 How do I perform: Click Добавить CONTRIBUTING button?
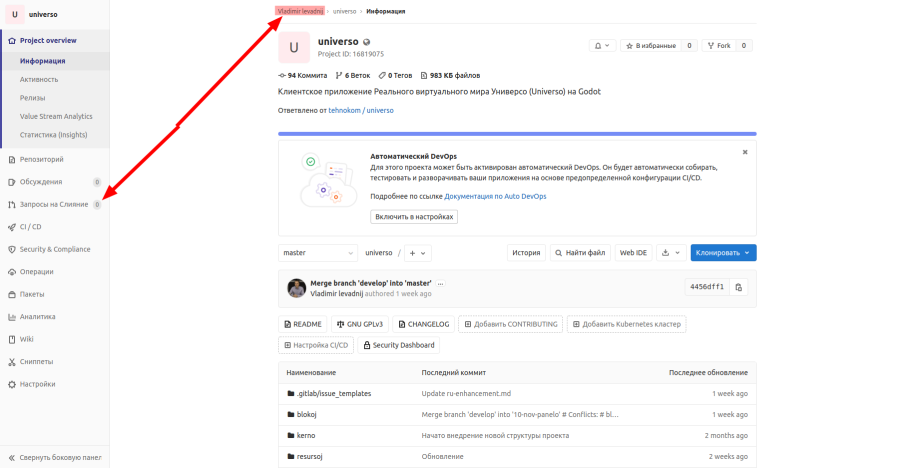pyautogui.click(x=510, y=324)
